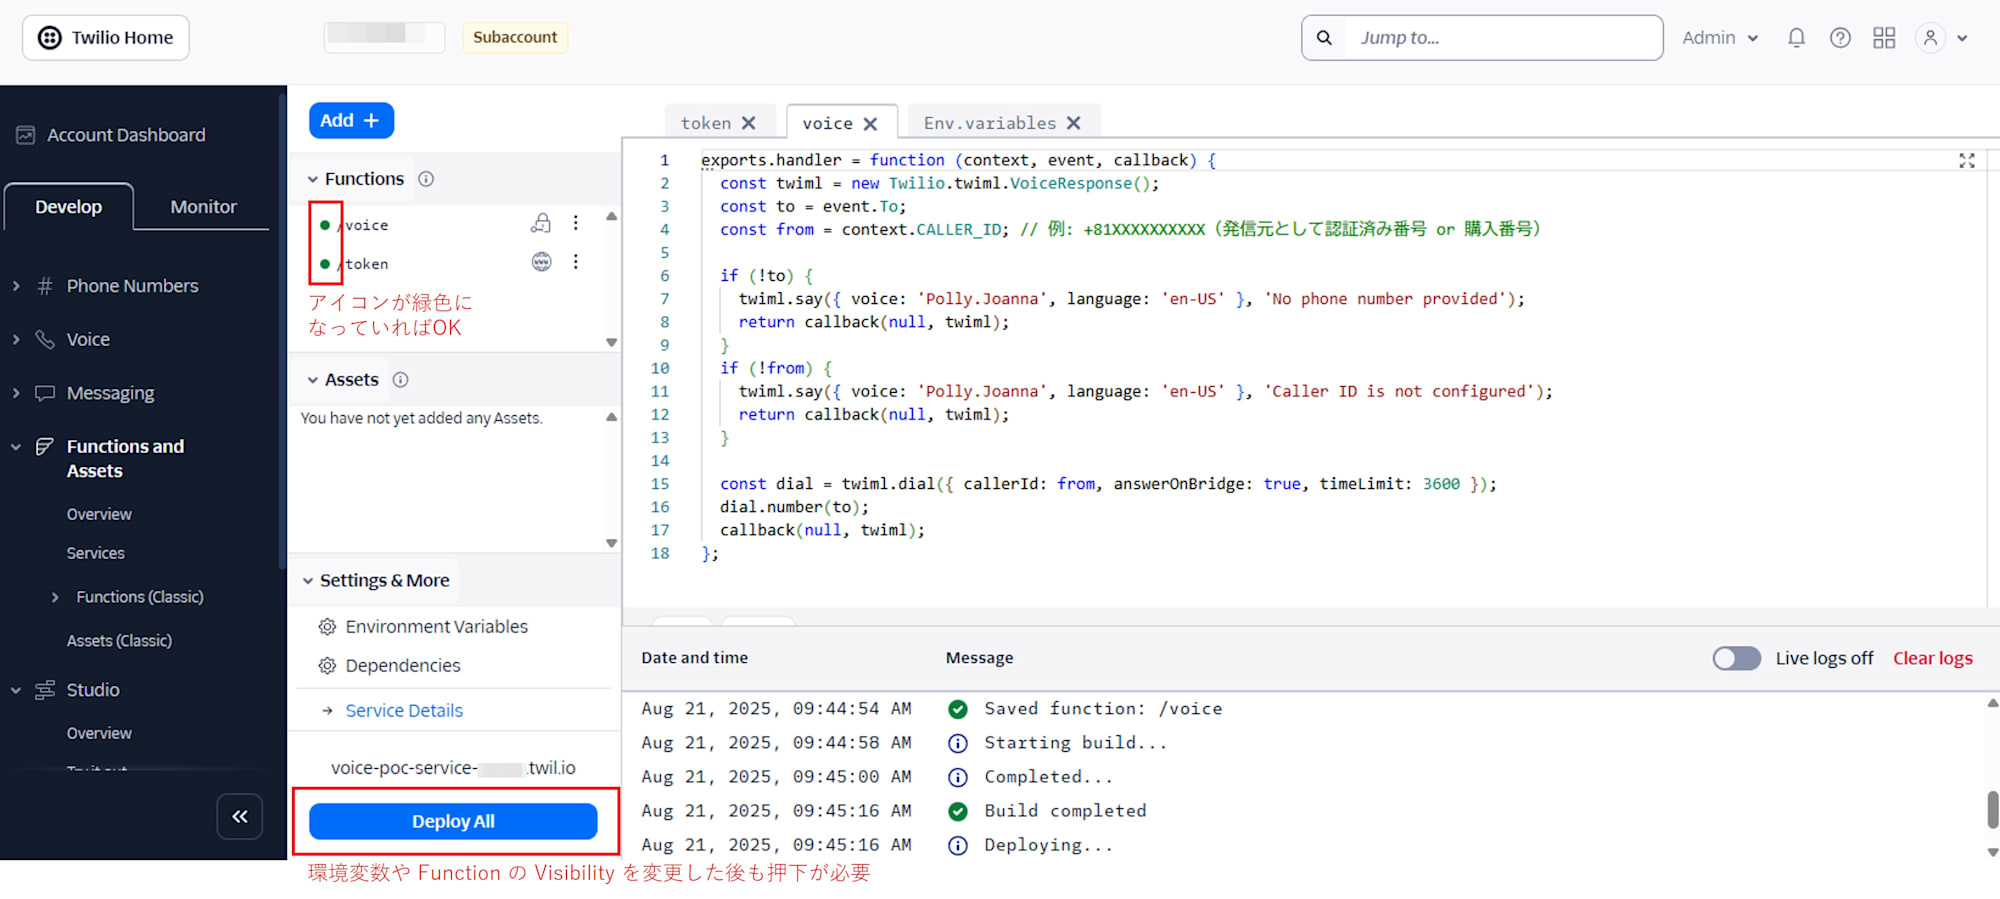Image resolution: width=2000 pixels, height=899 pixels.
Task: Open the user profile avatar icon
Action: tap(1930, 38)
